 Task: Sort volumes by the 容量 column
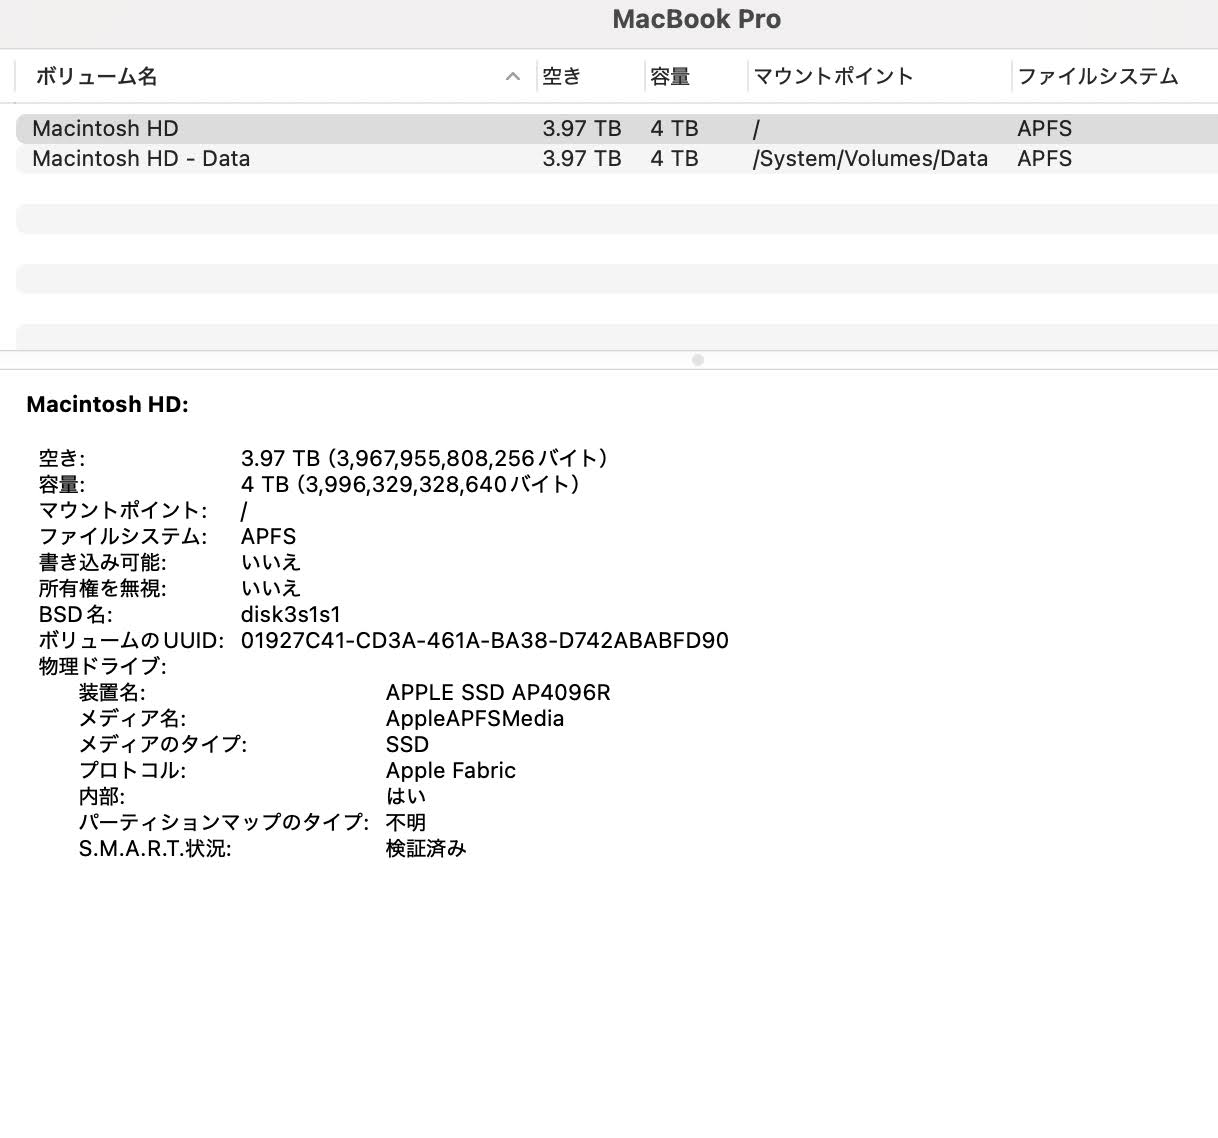tap(668, 76)
